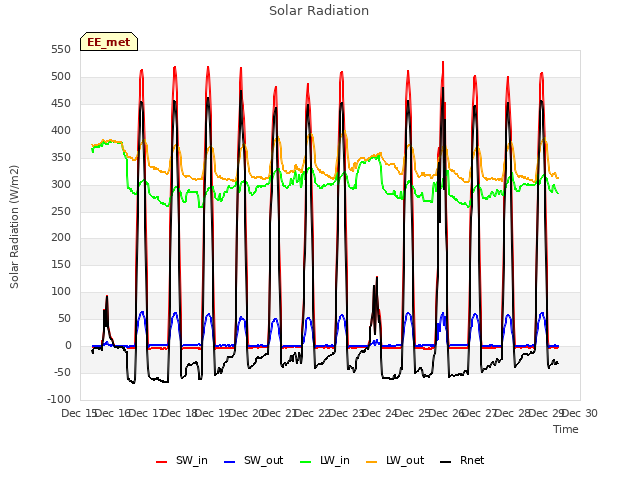Viewport: 640px width, 480px height.
Task: Toggle the SW_out legend entry
Action: pos(253,460)
